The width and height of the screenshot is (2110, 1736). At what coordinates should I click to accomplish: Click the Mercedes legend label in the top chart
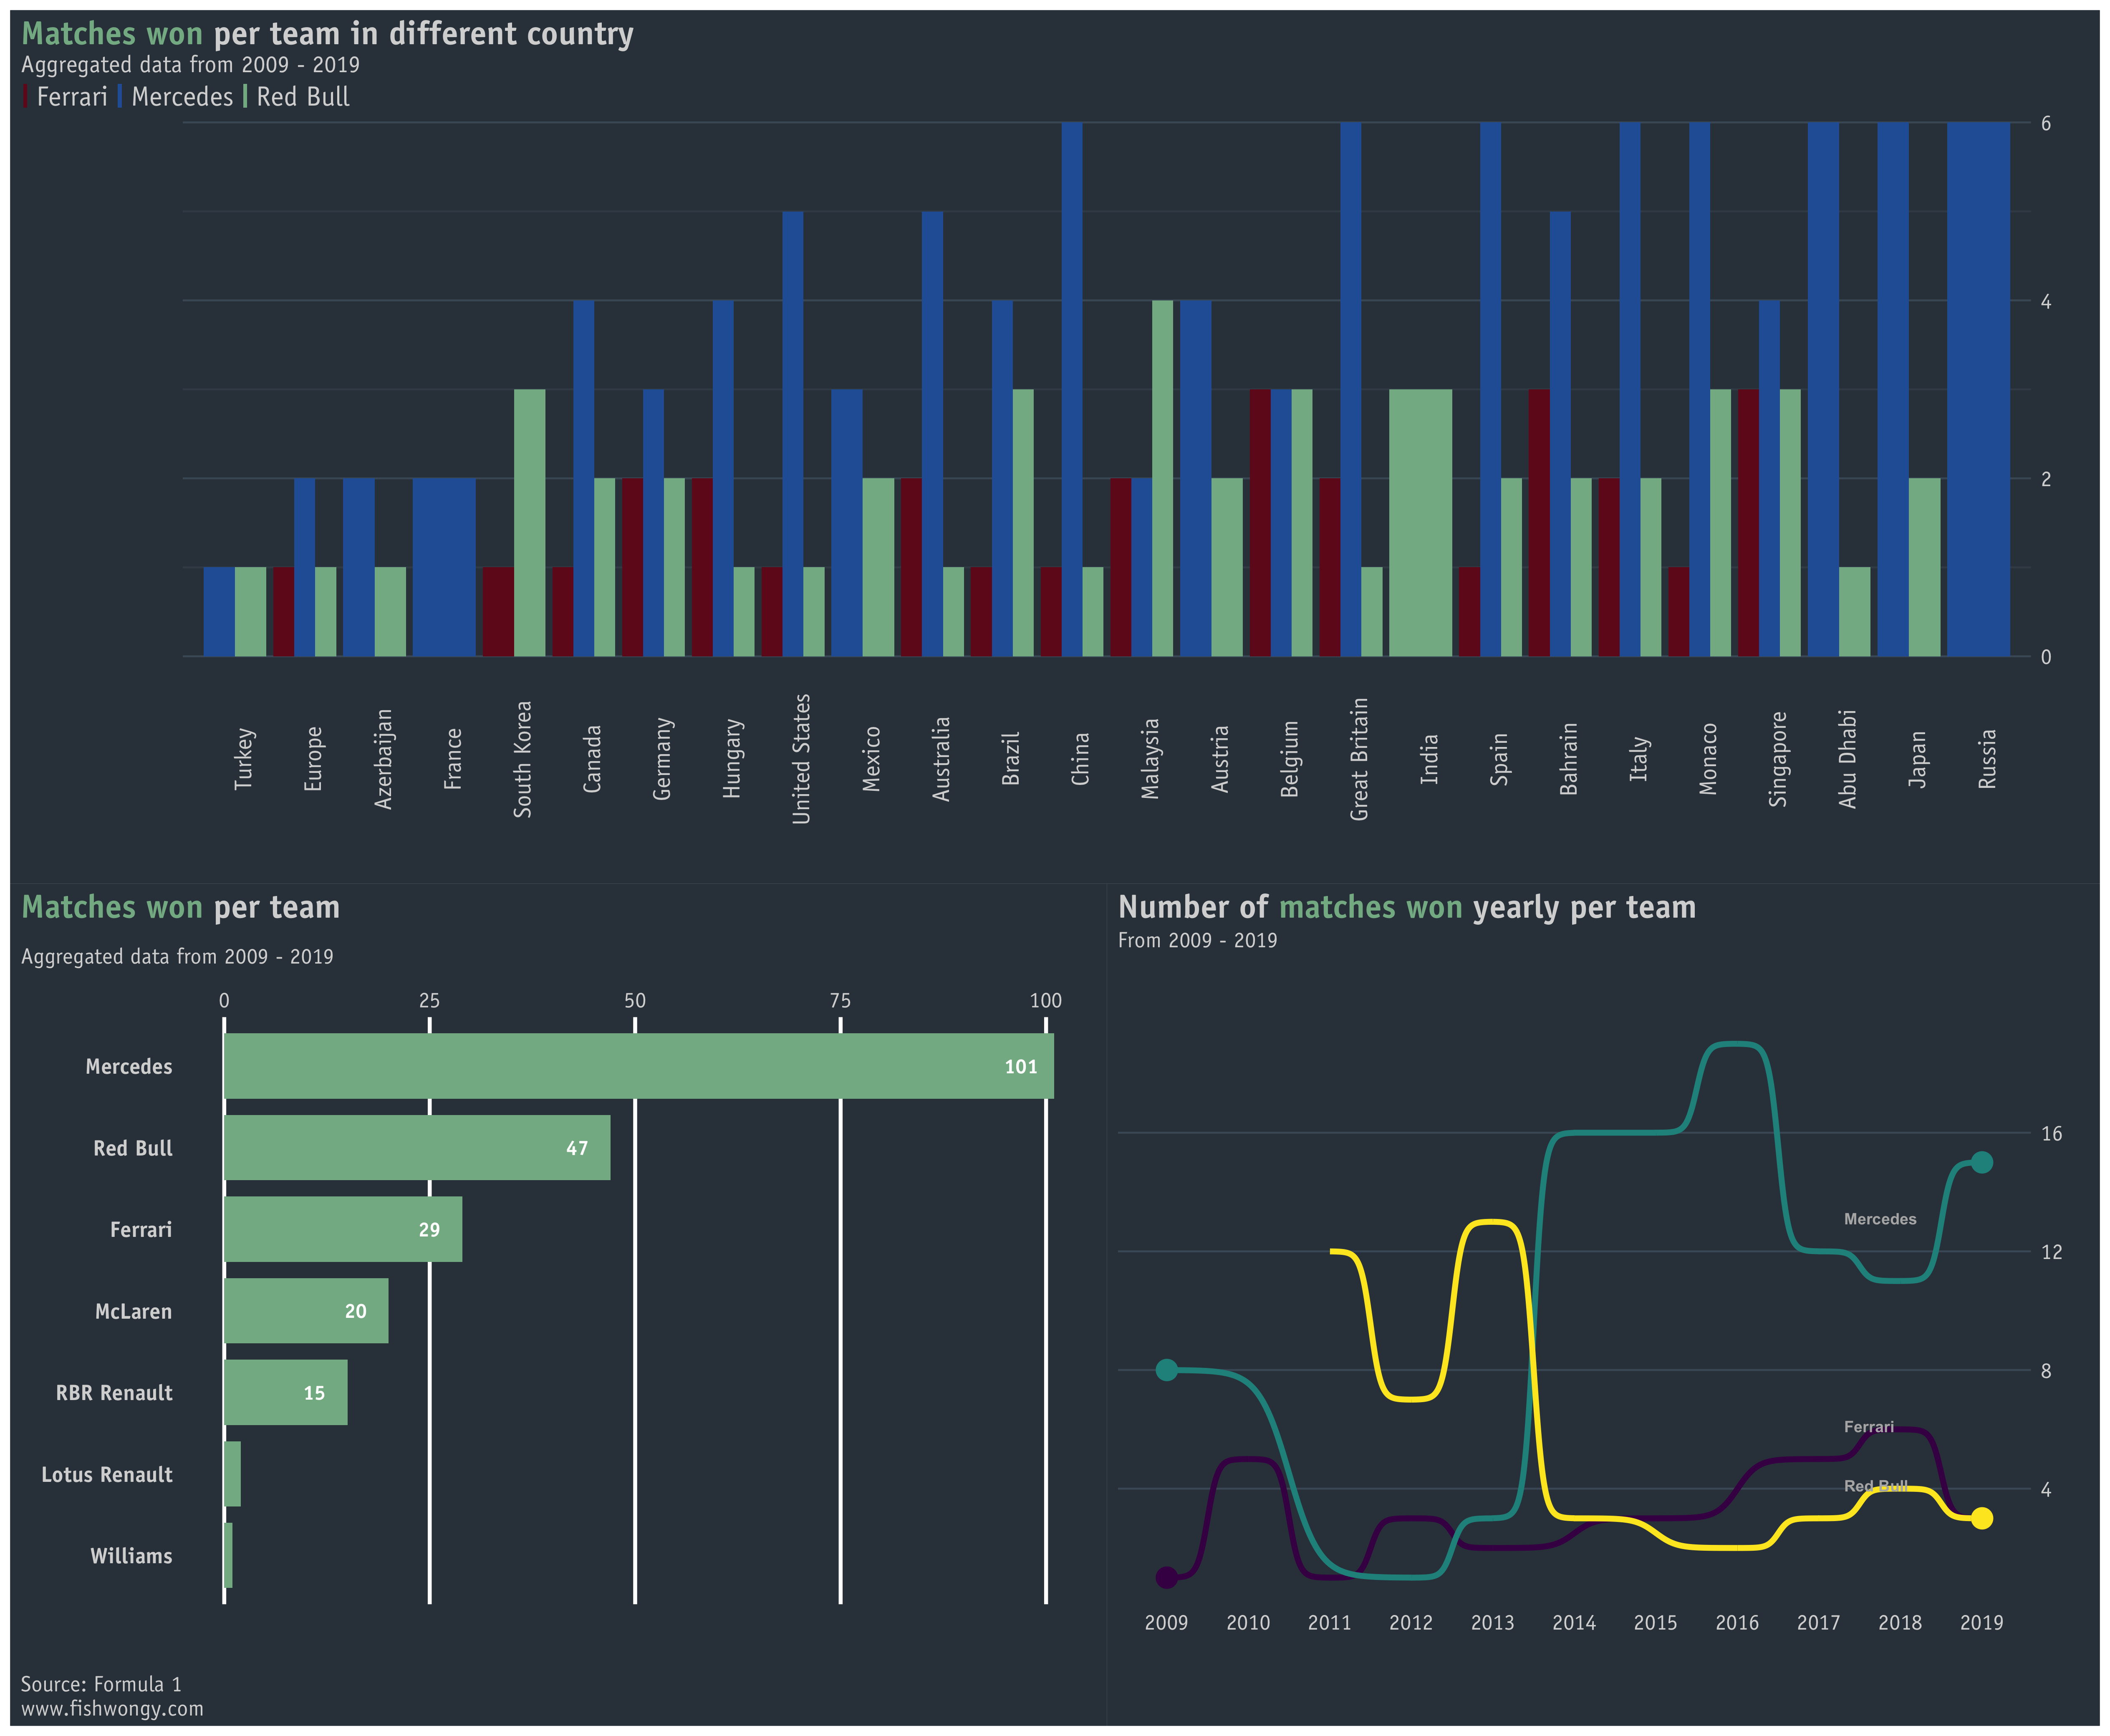(x=182, y=97)
